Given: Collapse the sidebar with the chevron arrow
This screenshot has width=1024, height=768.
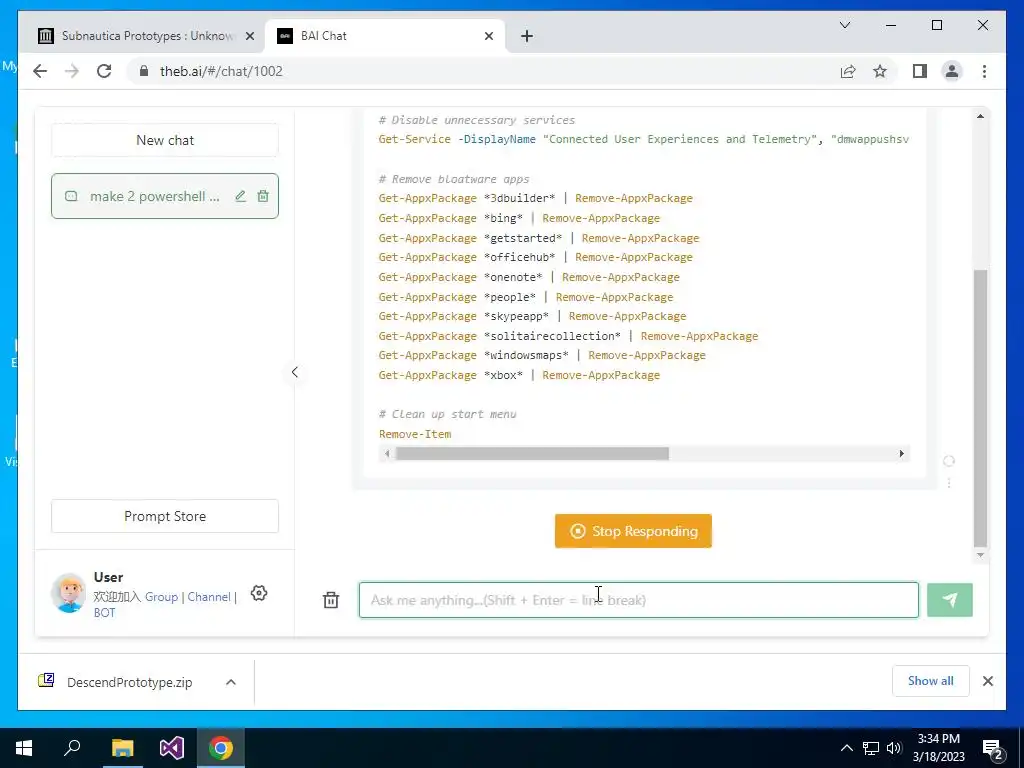Looking at the screenshot, I should (295, 372).
